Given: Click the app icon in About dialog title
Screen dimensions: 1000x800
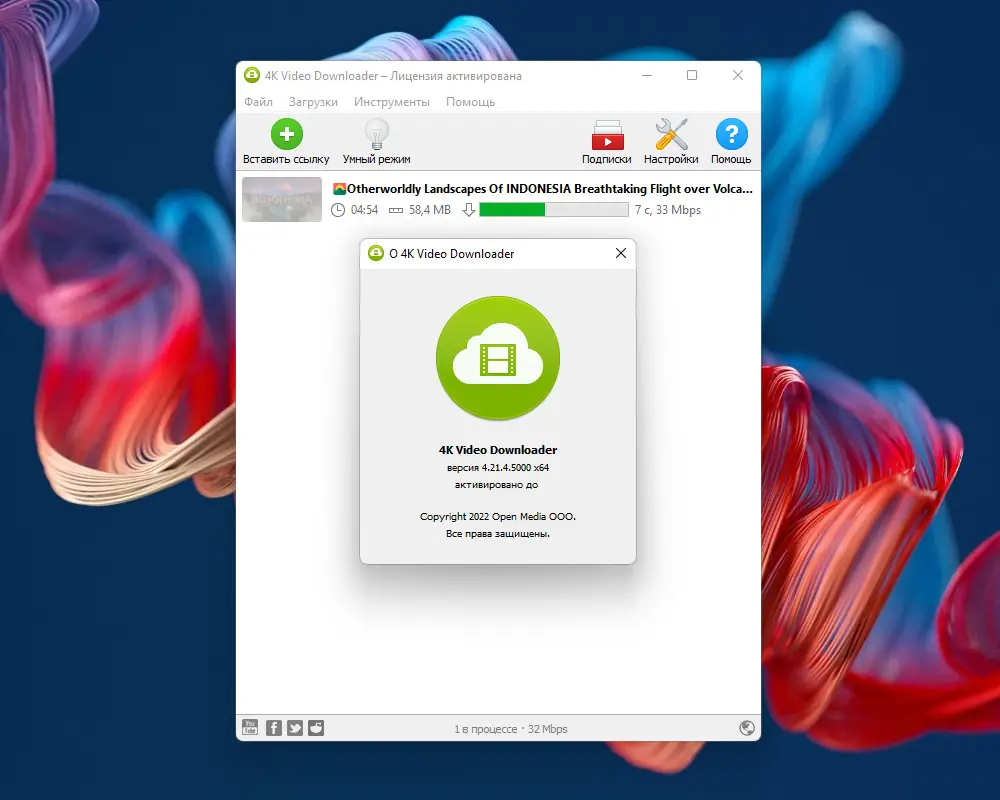Looking at the screenshot, I should [x=376, y=253].
